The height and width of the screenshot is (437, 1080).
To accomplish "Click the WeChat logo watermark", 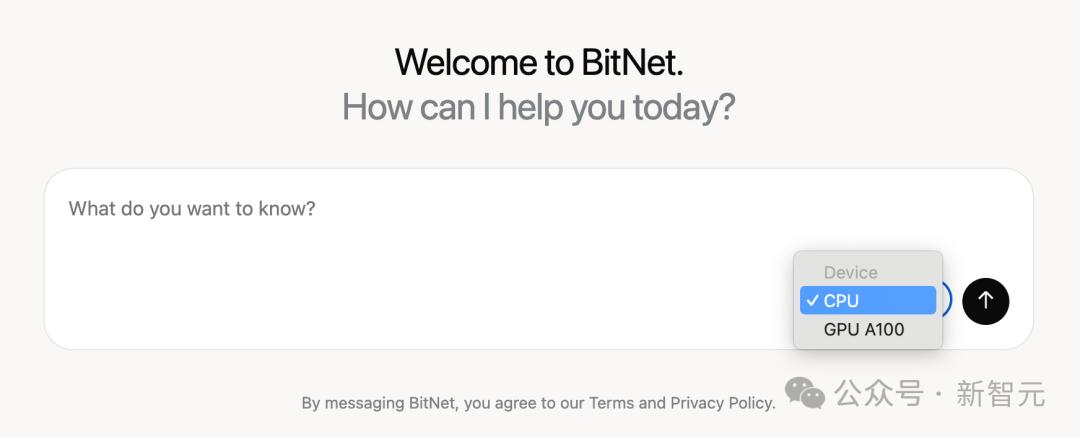I will [804, 392].
